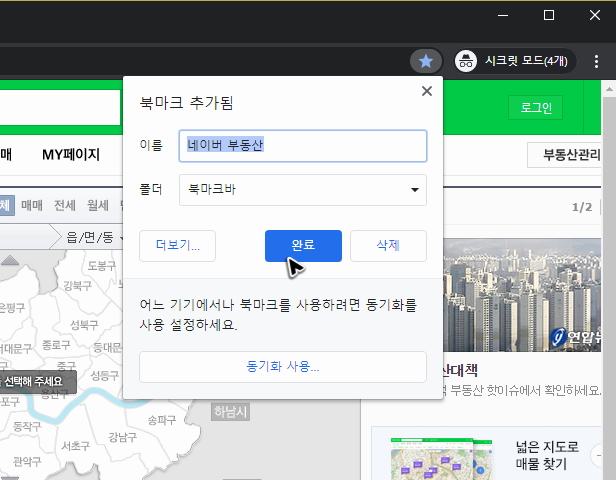Viewport: 616px width, 480px height.
Task: Click 성북구 on the map
Action: [84, 325]
